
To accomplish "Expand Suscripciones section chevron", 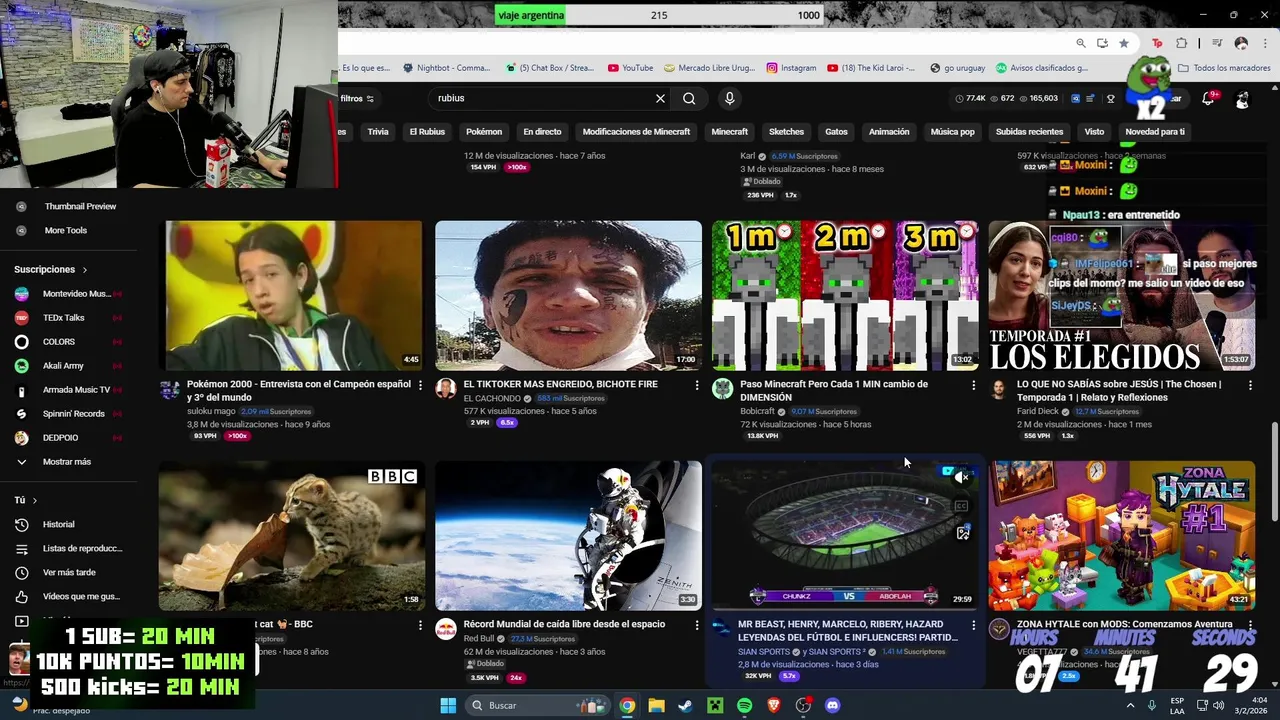I will [85, 270].
